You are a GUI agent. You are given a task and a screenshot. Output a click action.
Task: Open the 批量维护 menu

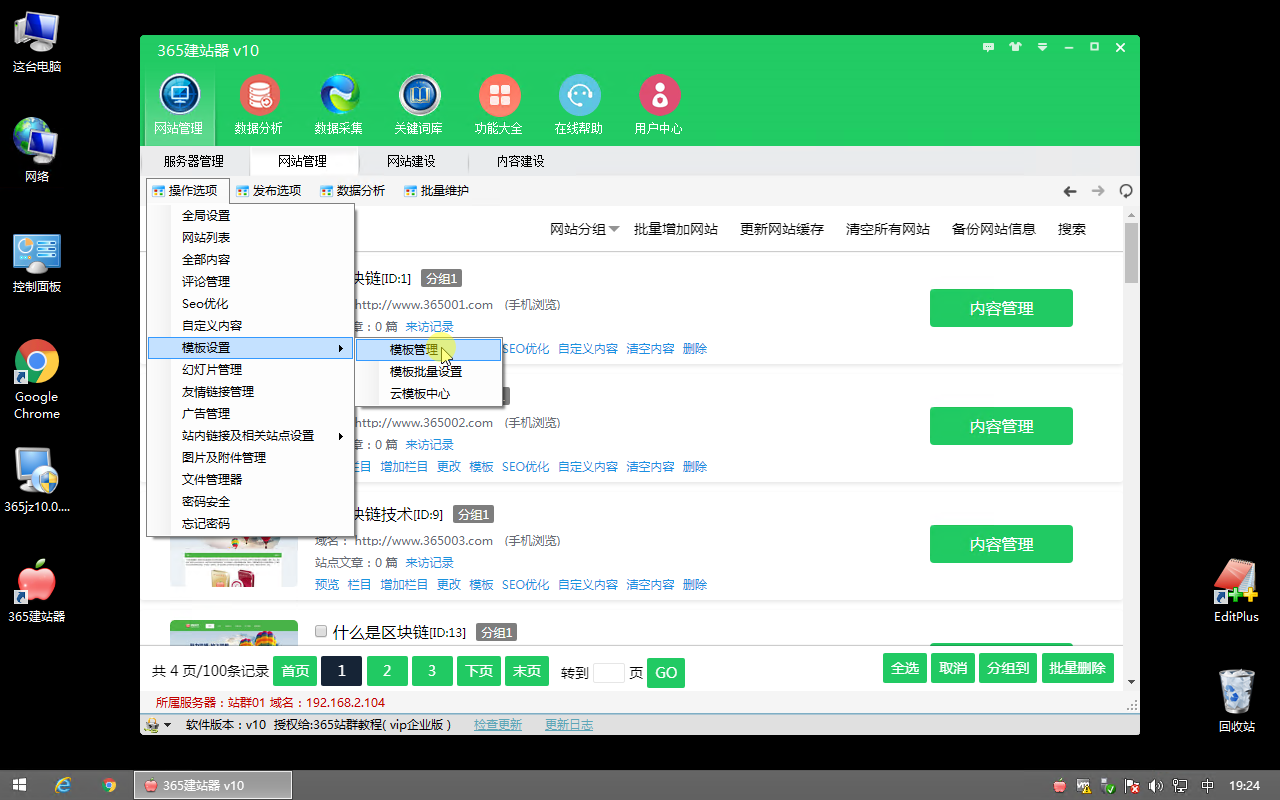[x=436, y=191]
